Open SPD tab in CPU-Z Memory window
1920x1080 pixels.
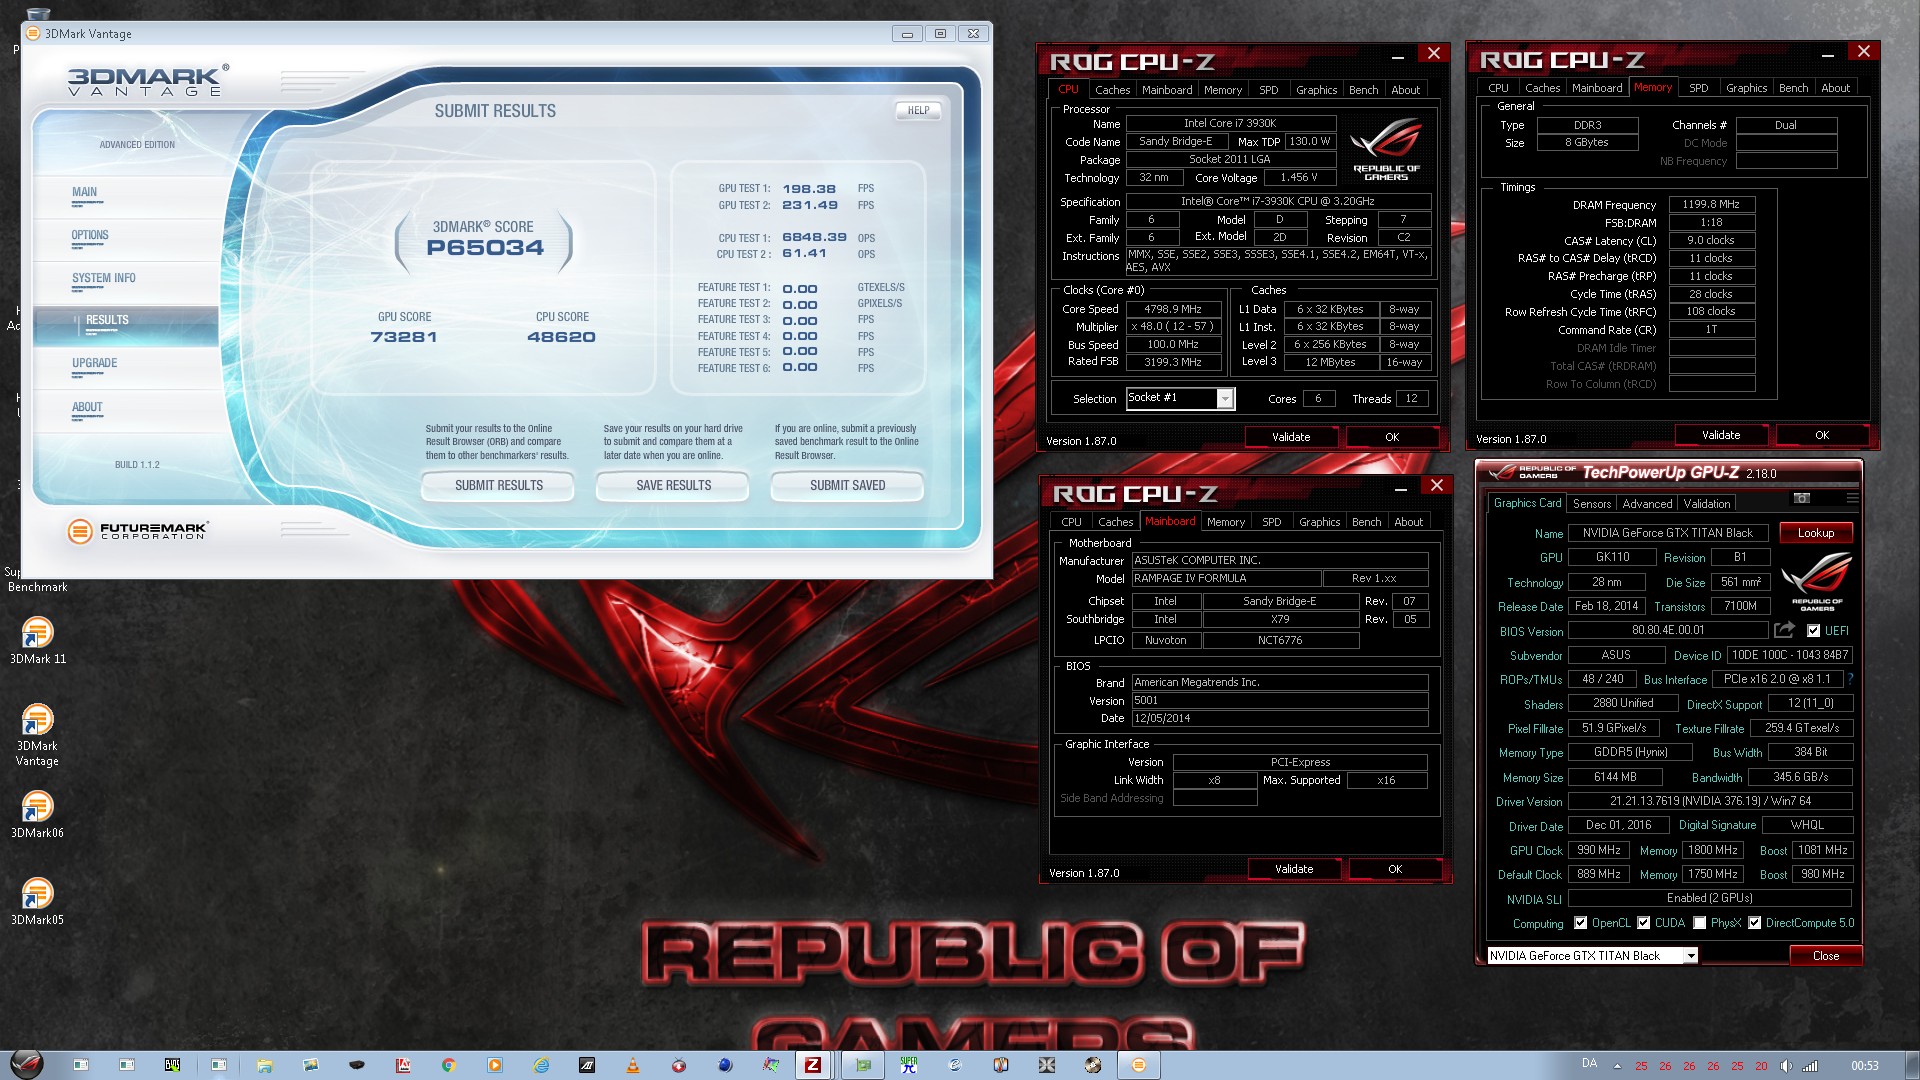pyautogui.click(x=1698, y=88)
